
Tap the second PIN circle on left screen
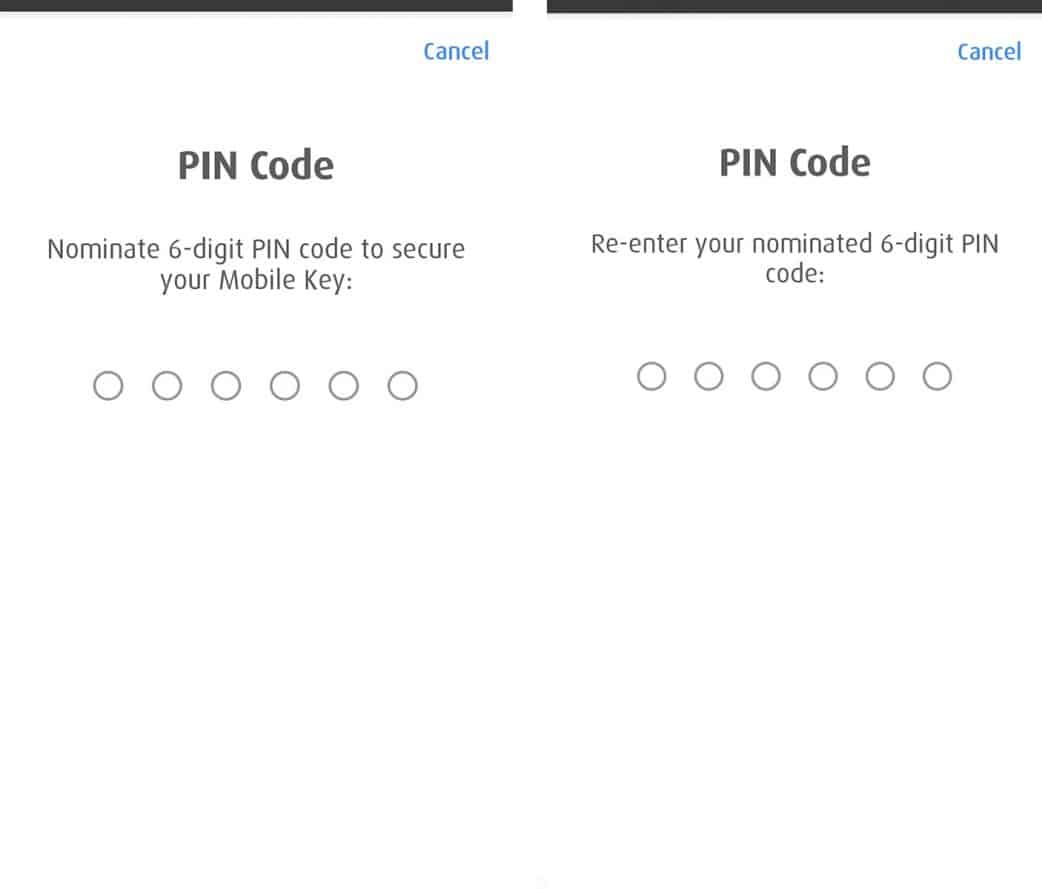(167, 385)
